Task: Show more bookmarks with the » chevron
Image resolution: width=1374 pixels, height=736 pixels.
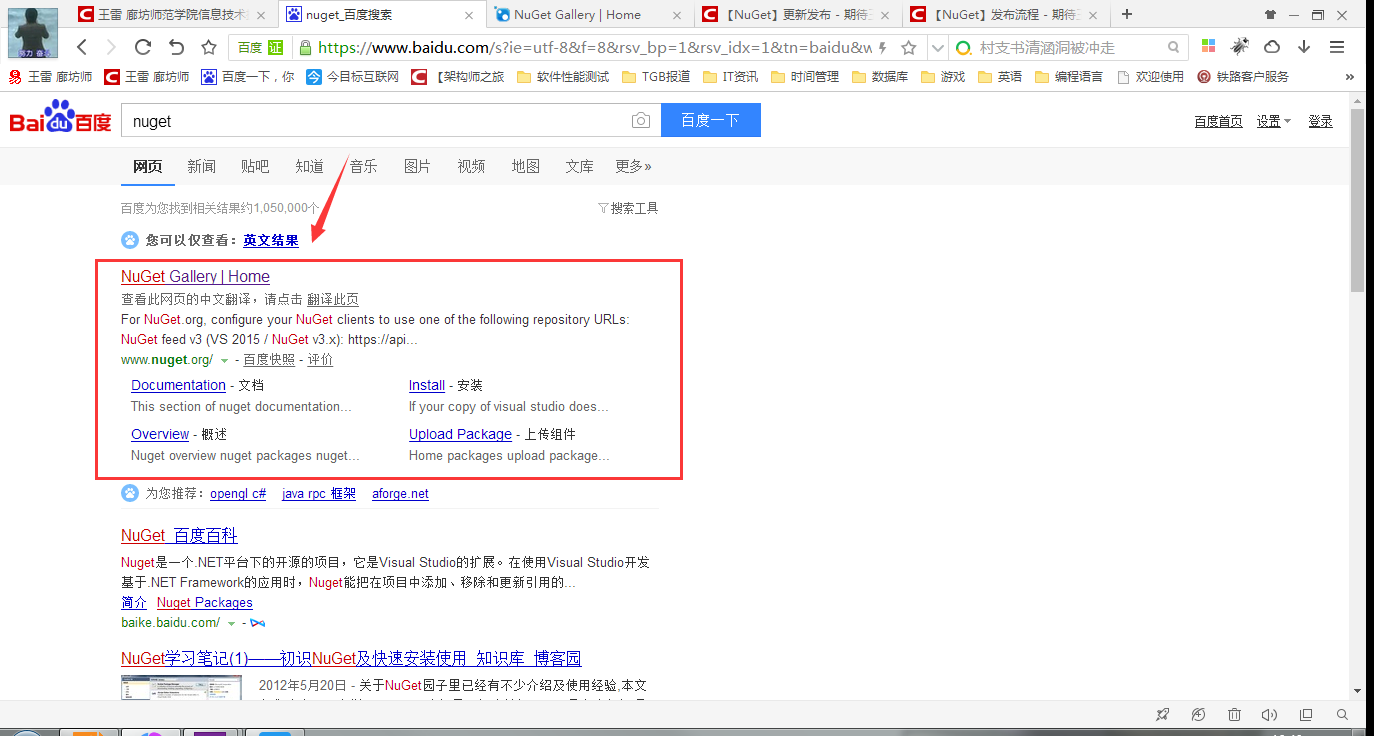Action: (x=1349, y=77)
